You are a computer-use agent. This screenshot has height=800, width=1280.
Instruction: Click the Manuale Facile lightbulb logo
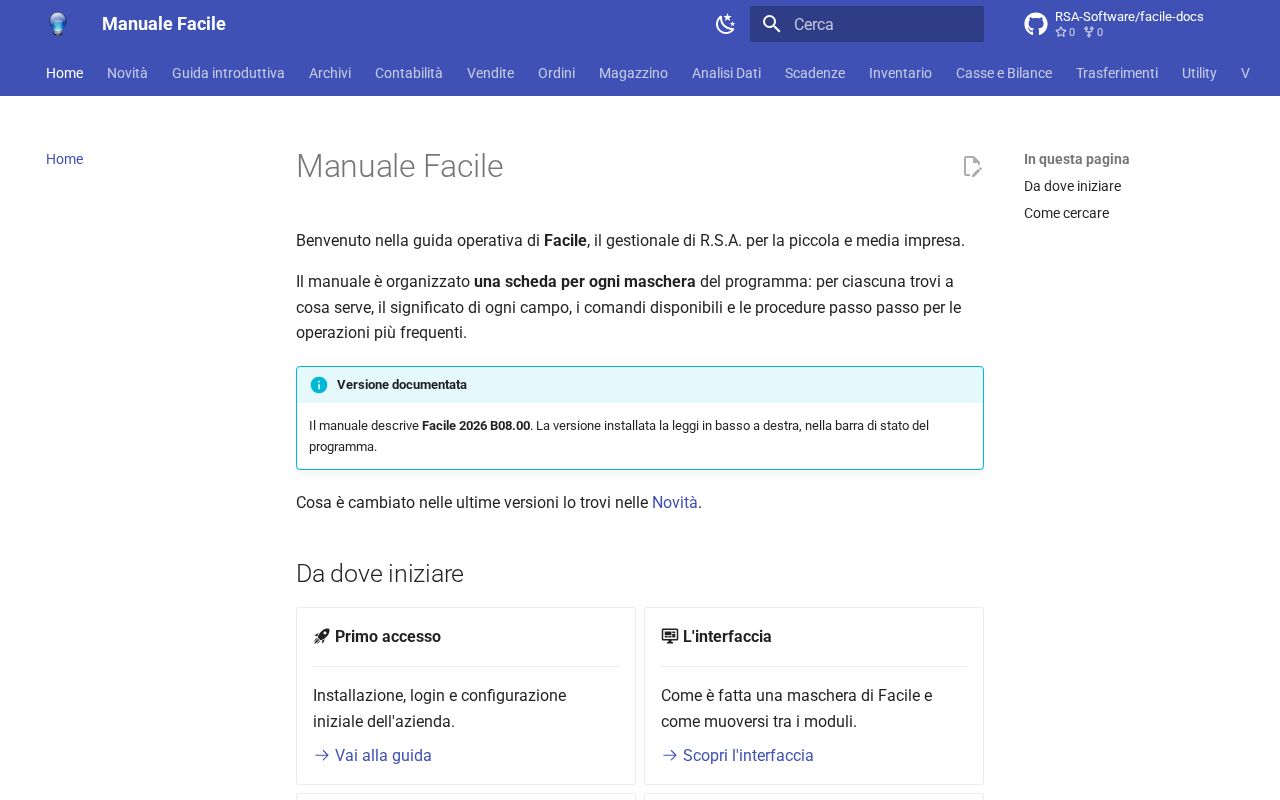click(58, 24)
